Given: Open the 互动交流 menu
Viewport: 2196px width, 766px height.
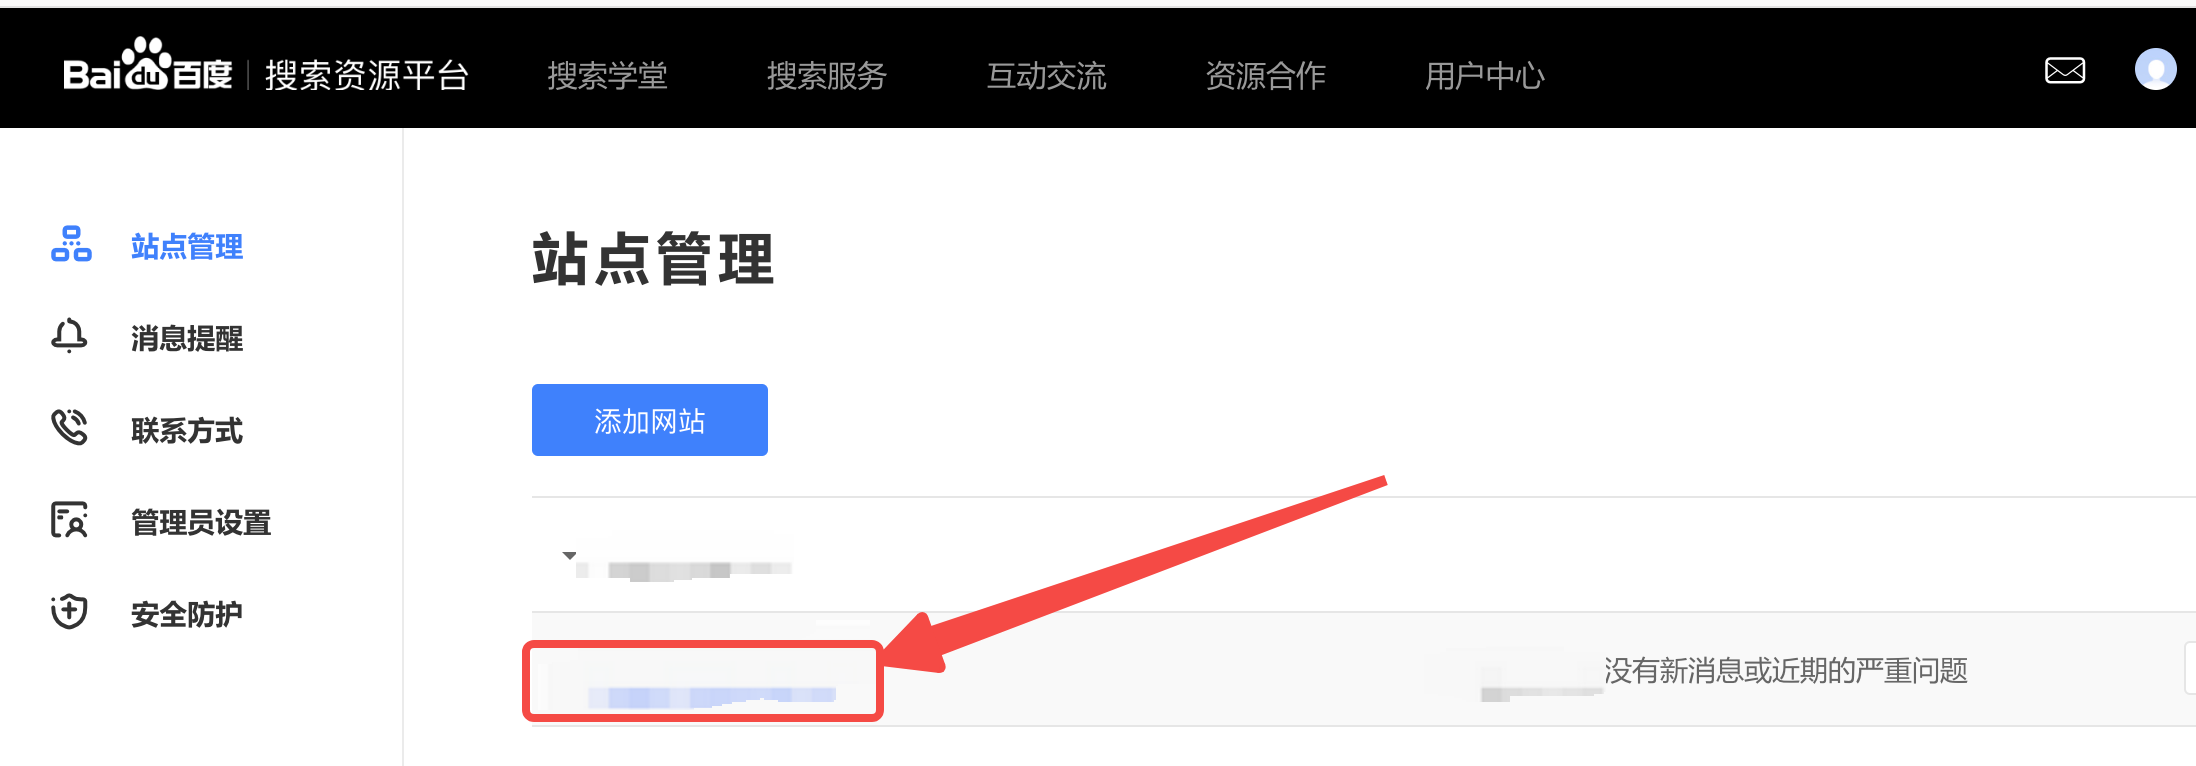Looking at the screenshot, I should 1046,76.
